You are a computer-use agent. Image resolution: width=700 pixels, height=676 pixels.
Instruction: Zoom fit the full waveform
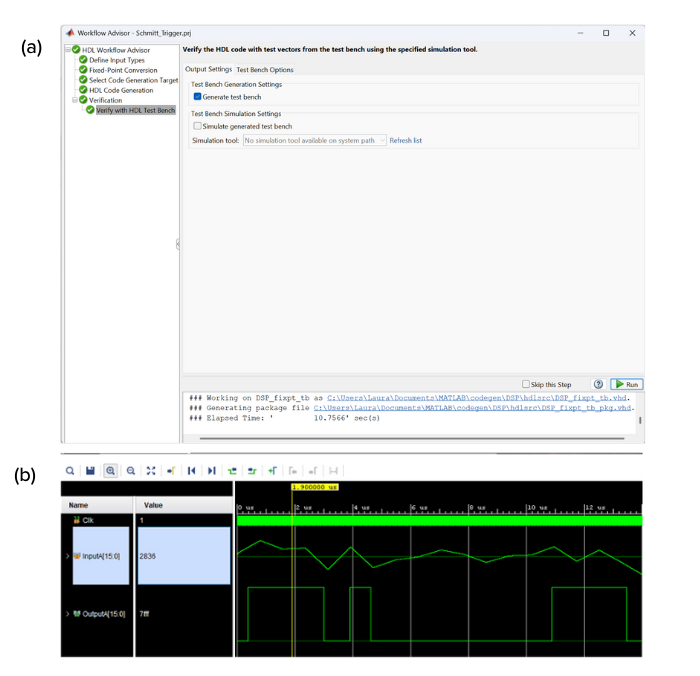(151, 471)
